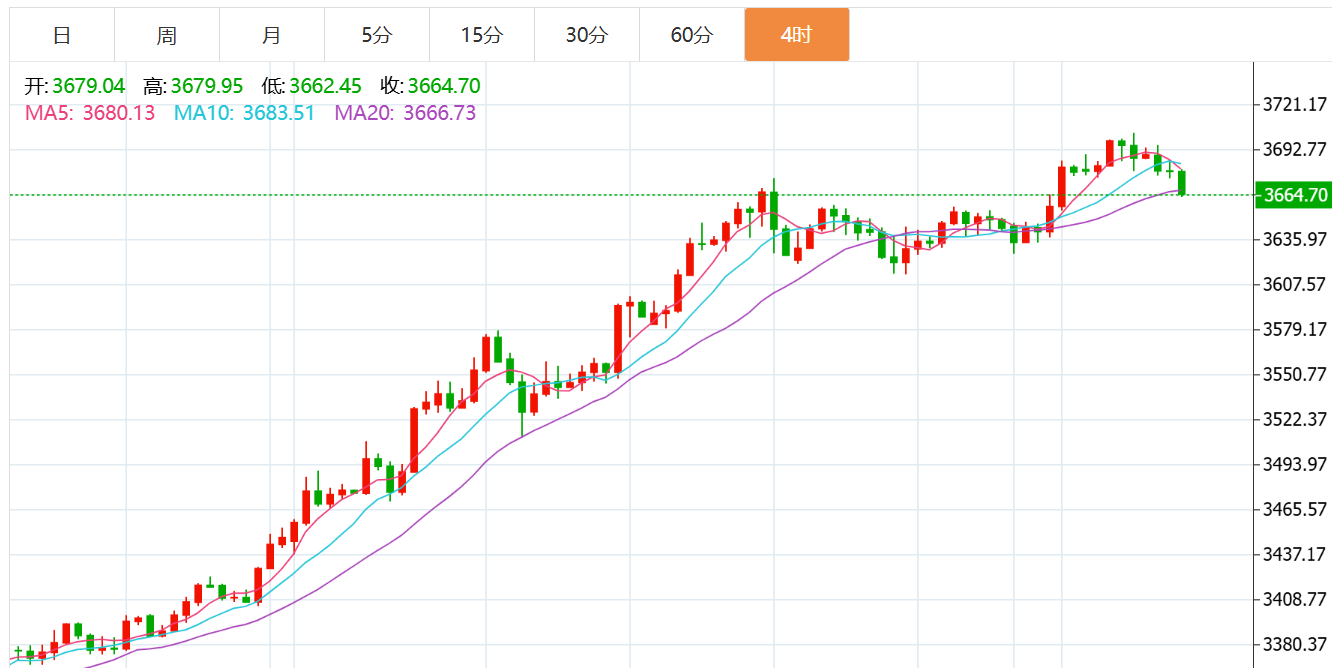Screen dimensions: 1332x668
Task: Click the 3408.77 price axis label
Action: 1295,599
